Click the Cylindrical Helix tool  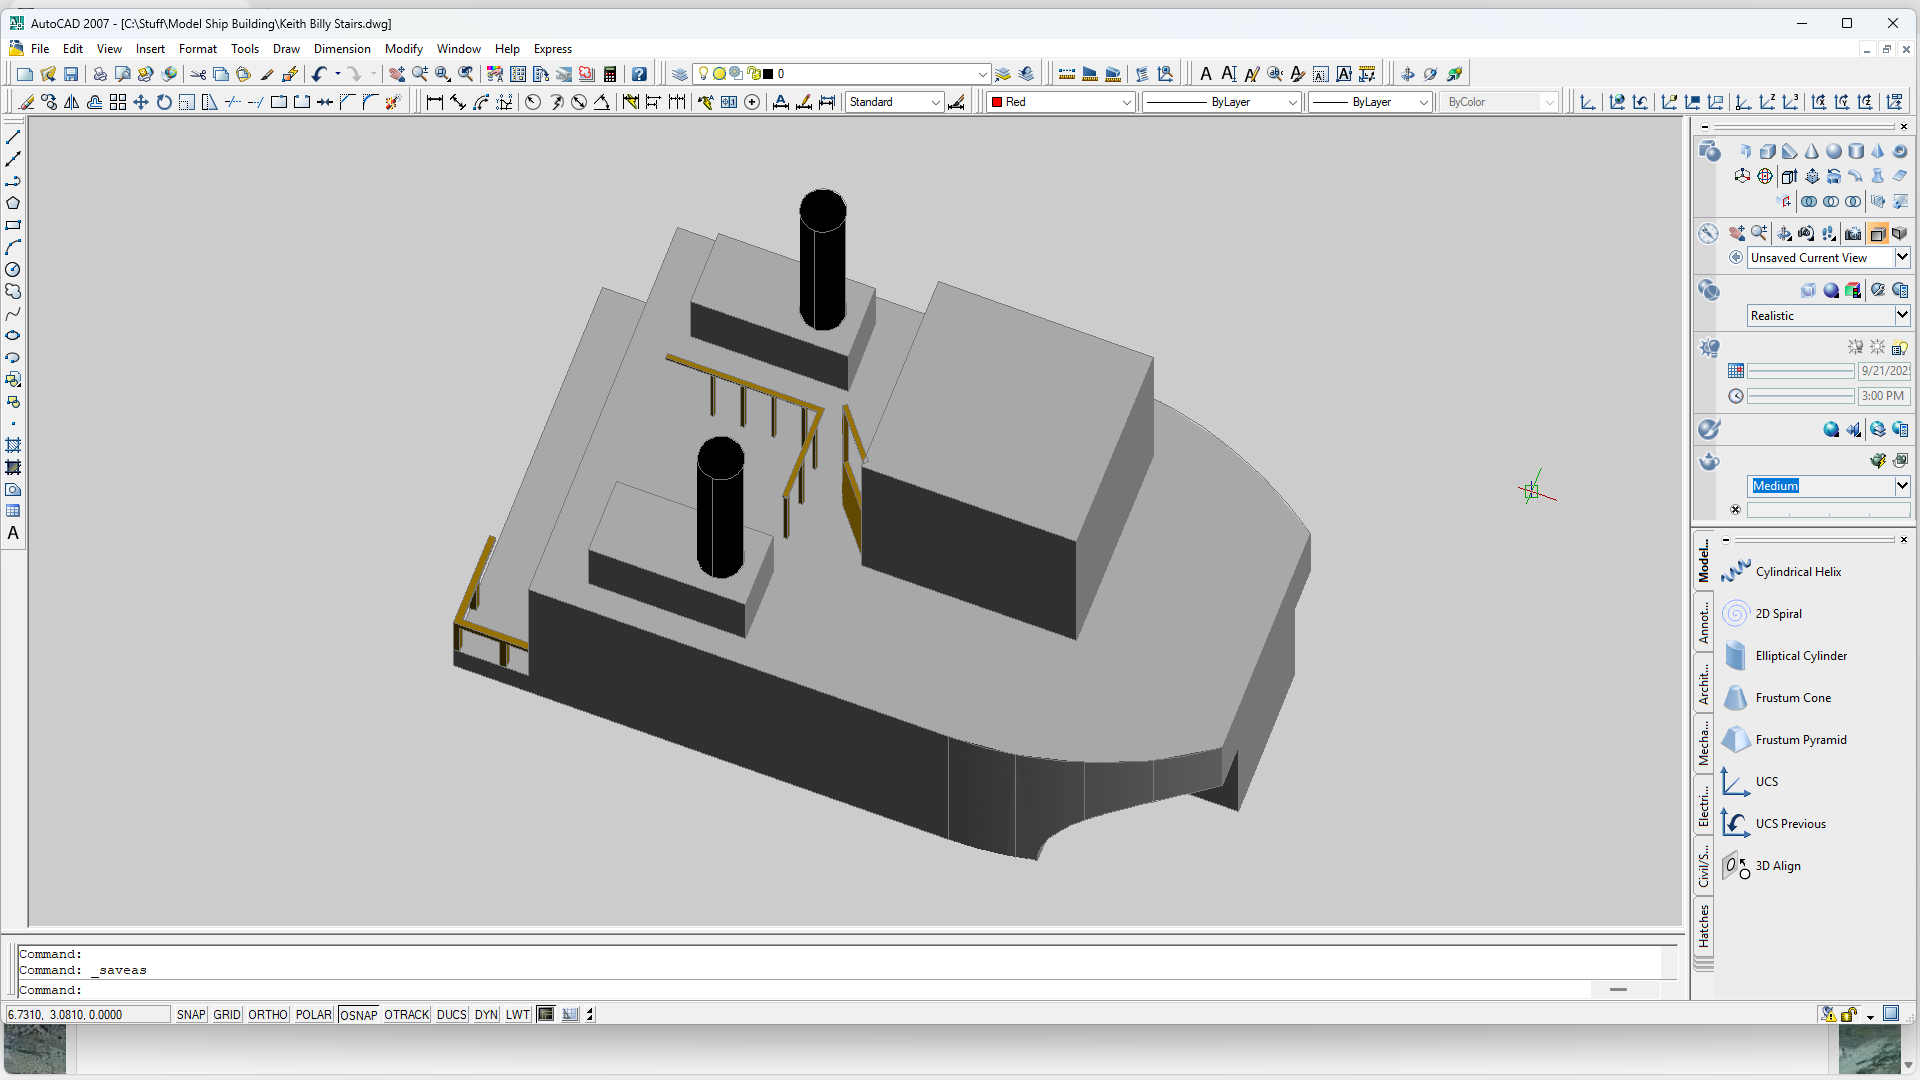[1797, 572]
